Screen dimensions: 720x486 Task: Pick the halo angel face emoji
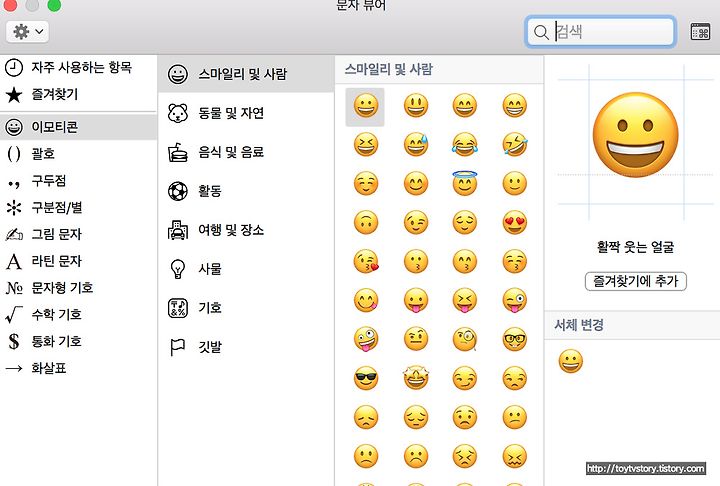(x=465, y=183)
